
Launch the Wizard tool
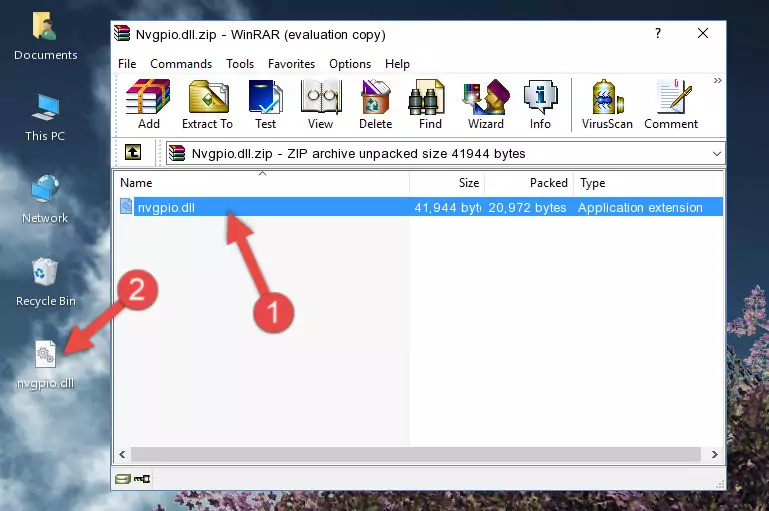[486, 104]
